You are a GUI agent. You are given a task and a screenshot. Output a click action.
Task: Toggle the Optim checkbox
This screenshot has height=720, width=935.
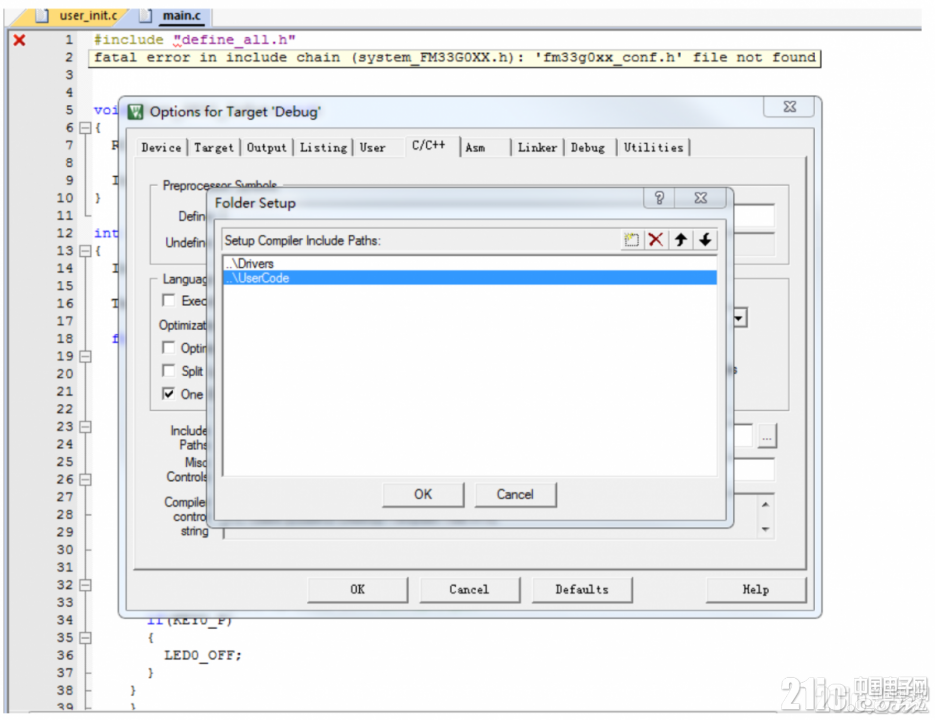(x=169, y=348)
